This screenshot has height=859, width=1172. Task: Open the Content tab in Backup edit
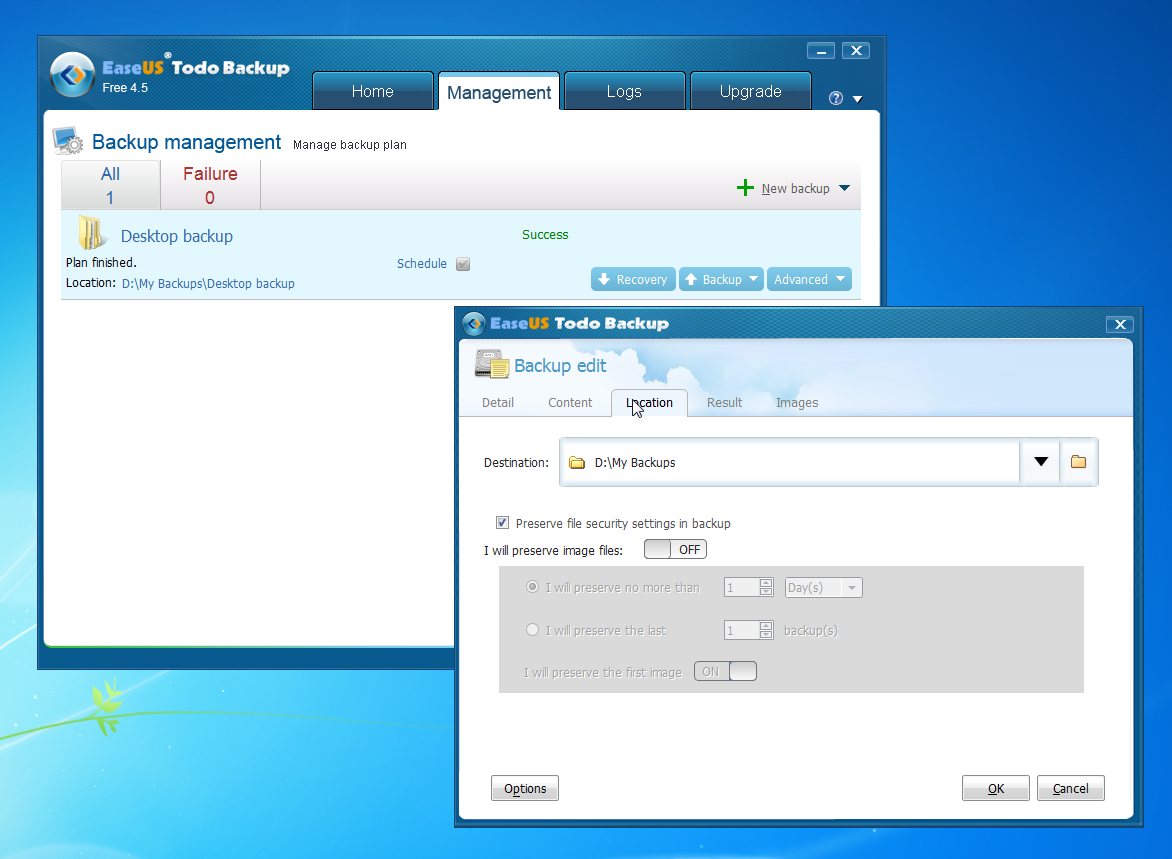[x=570, y=402]
